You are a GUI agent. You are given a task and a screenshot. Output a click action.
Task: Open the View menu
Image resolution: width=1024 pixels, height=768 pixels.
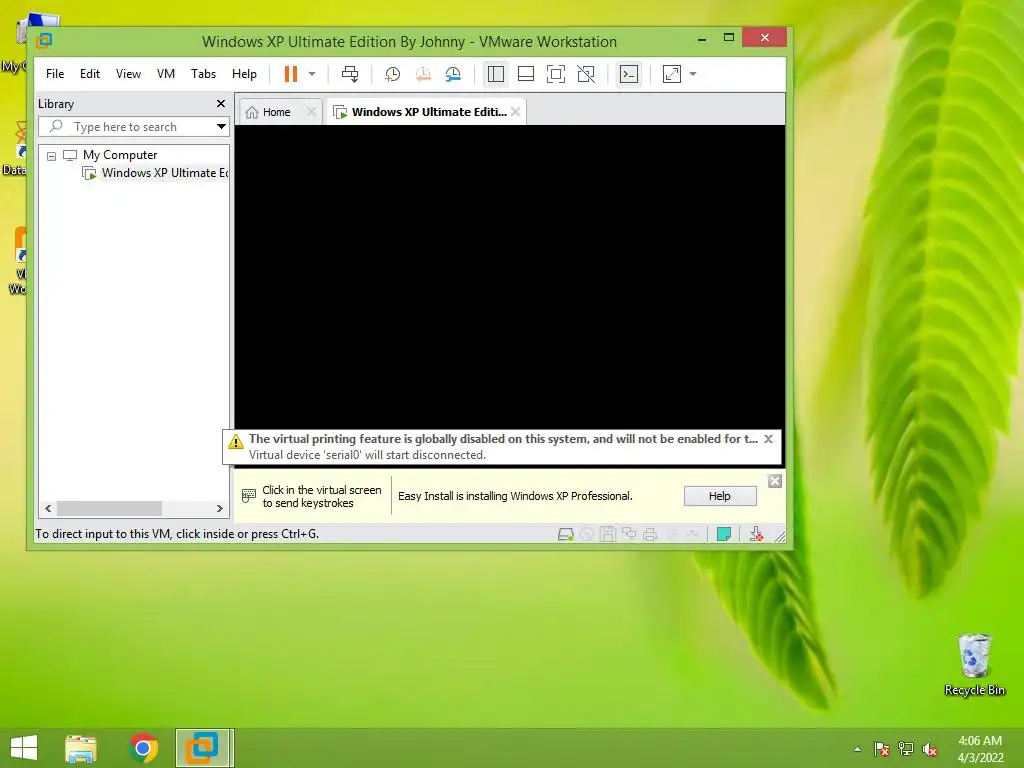click(x=128, y=74)
